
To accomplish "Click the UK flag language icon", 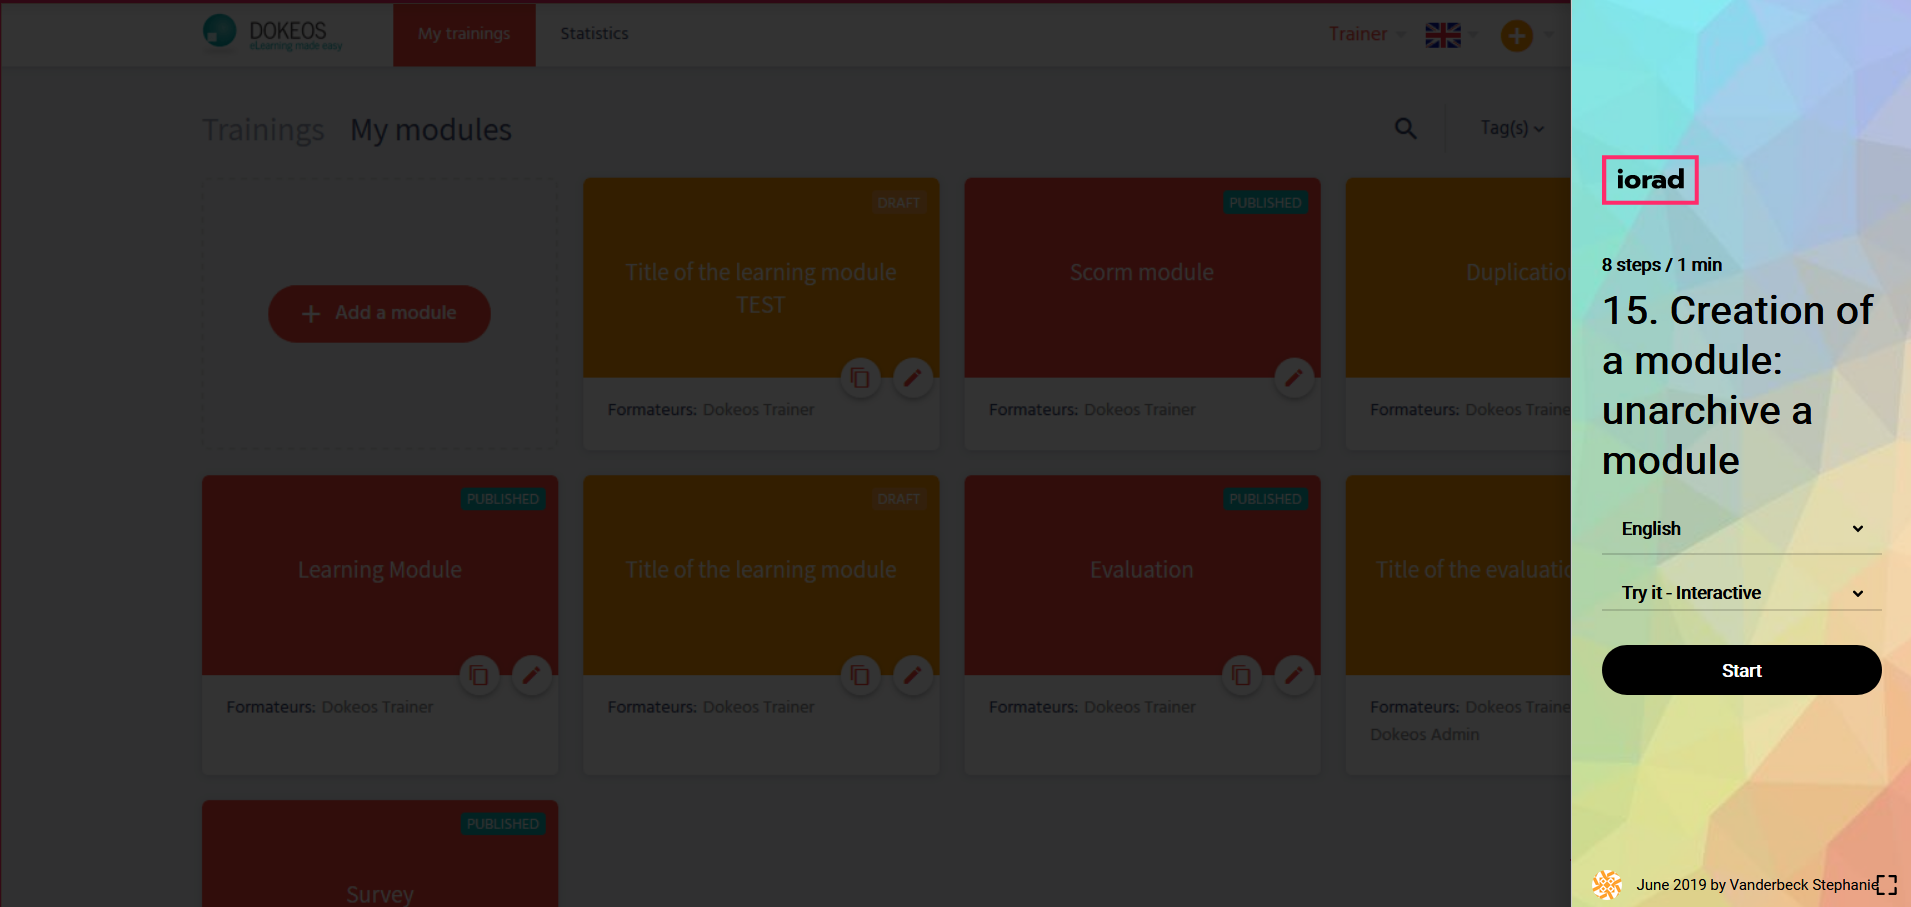I will coord(1442,35).
